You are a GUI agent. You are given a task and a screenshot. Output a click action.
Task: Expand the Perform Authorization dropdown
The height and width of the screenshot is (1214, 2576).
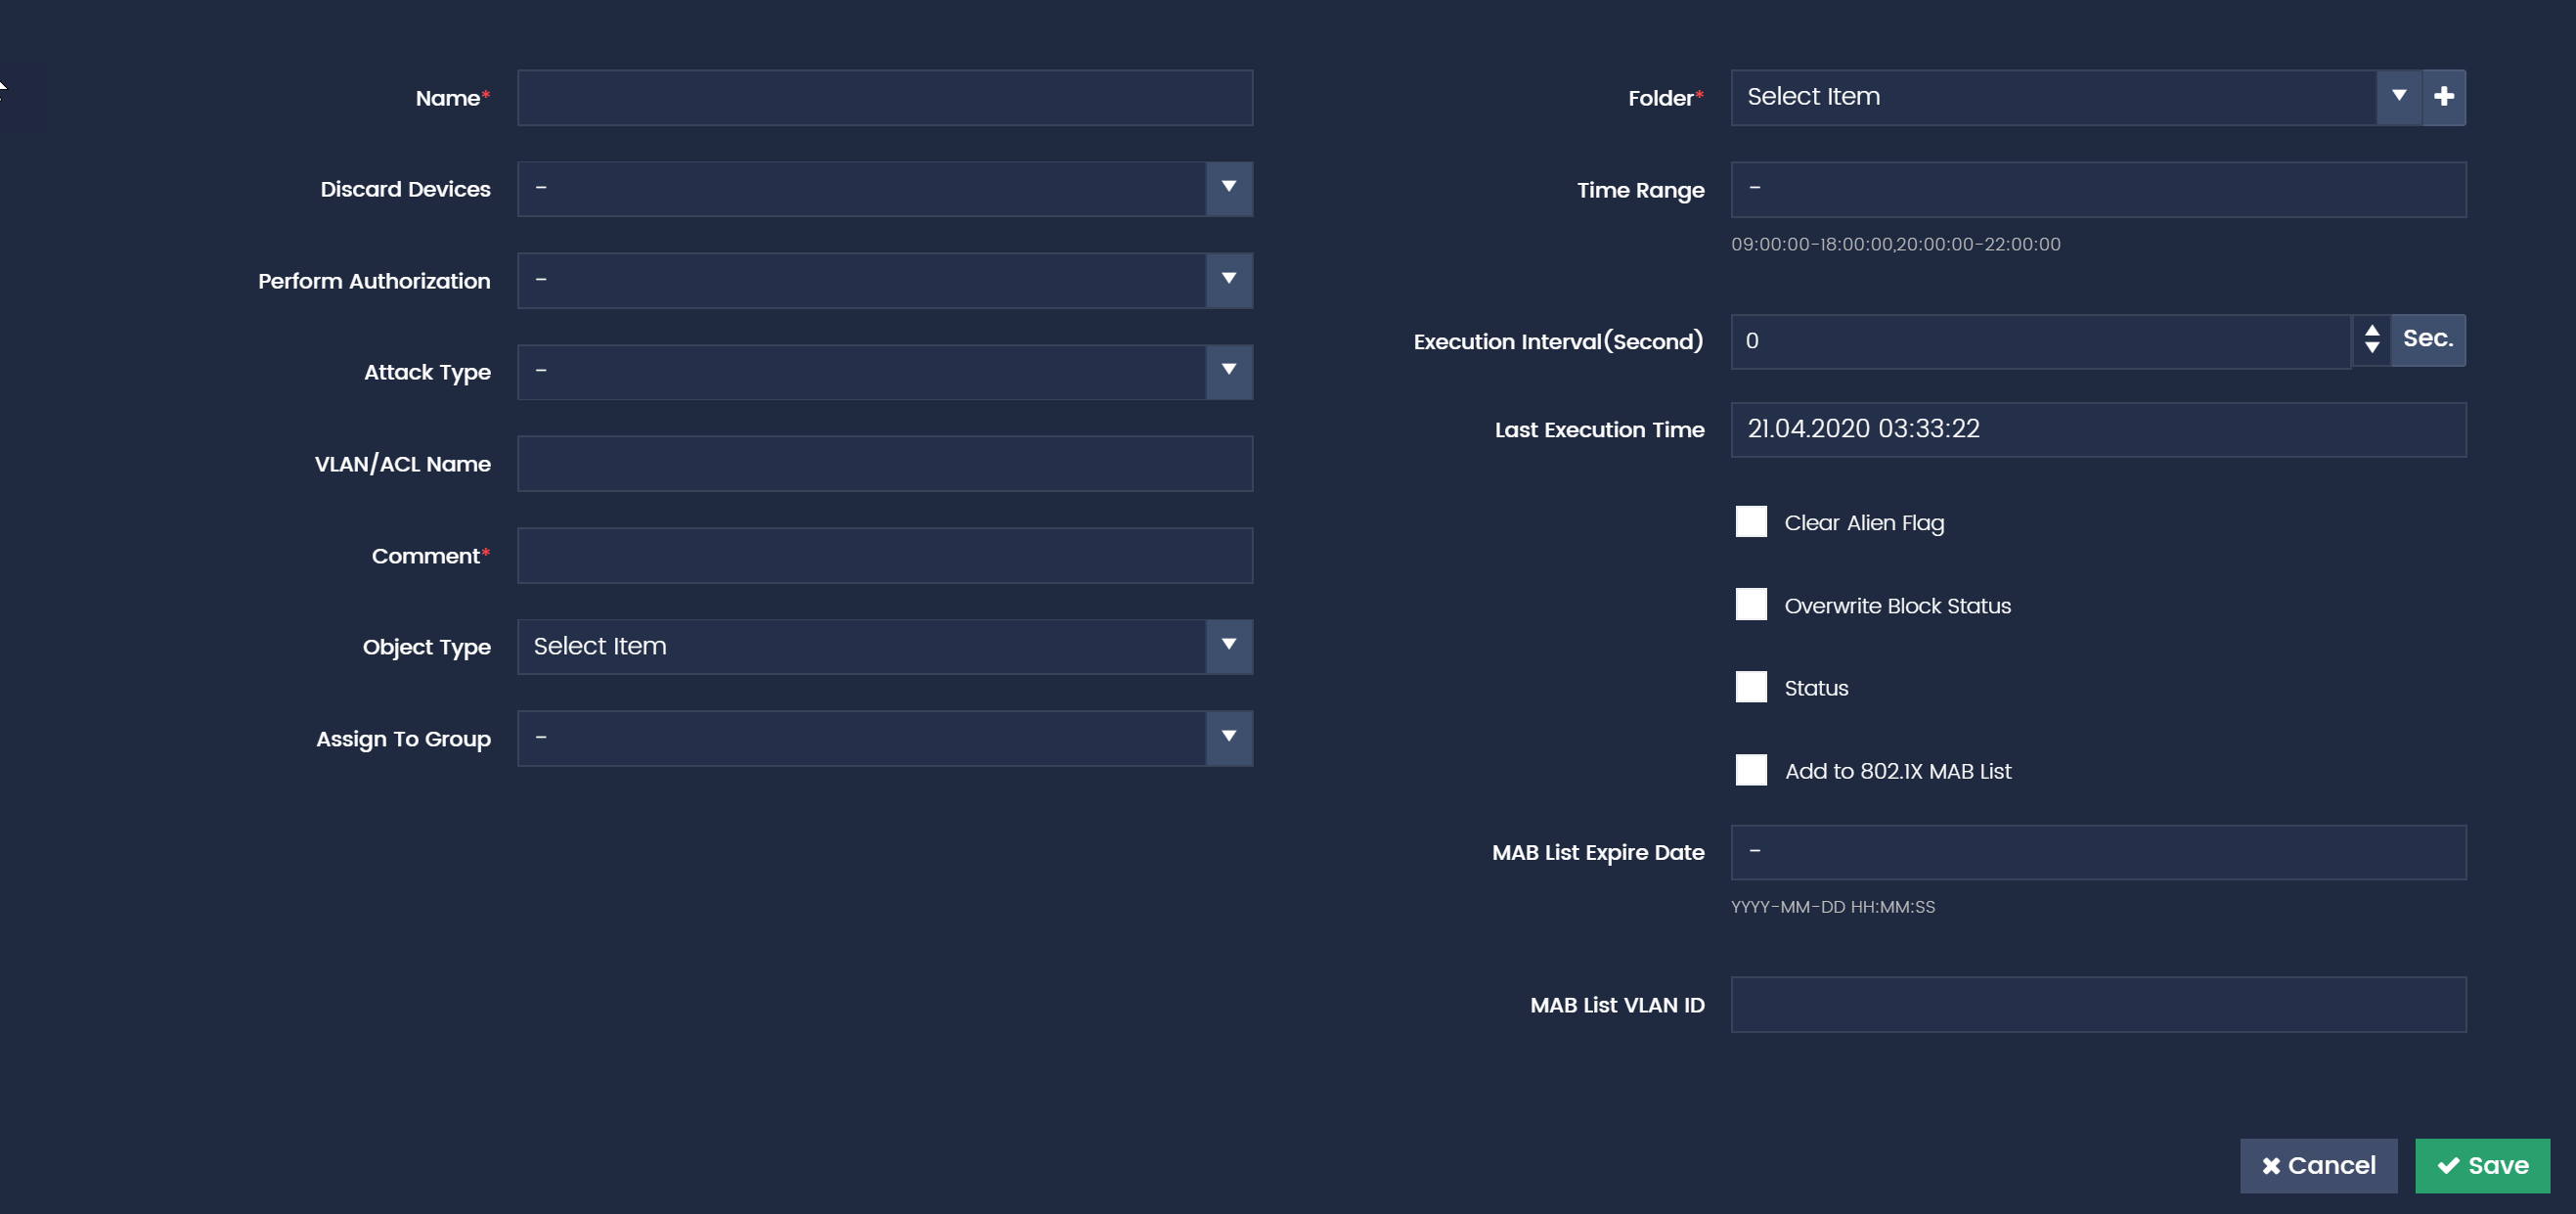(1229, 280)
